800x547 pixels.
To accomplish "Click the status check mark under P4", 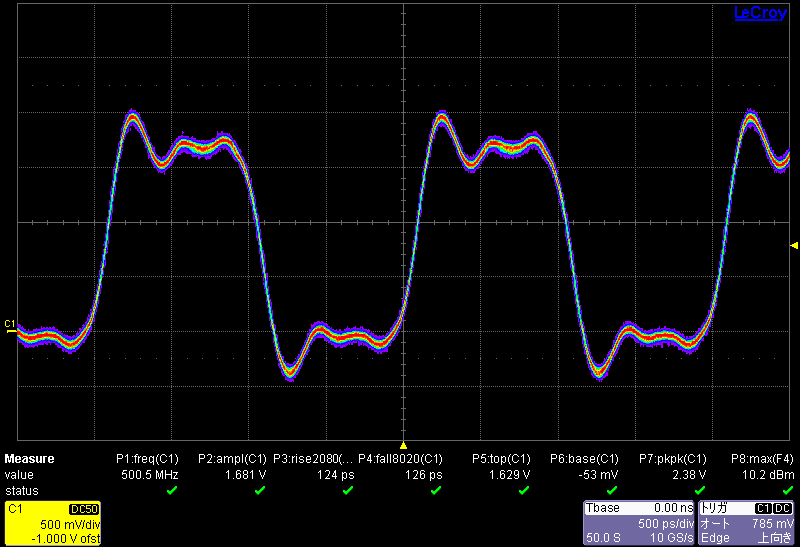I will [436, 490].
